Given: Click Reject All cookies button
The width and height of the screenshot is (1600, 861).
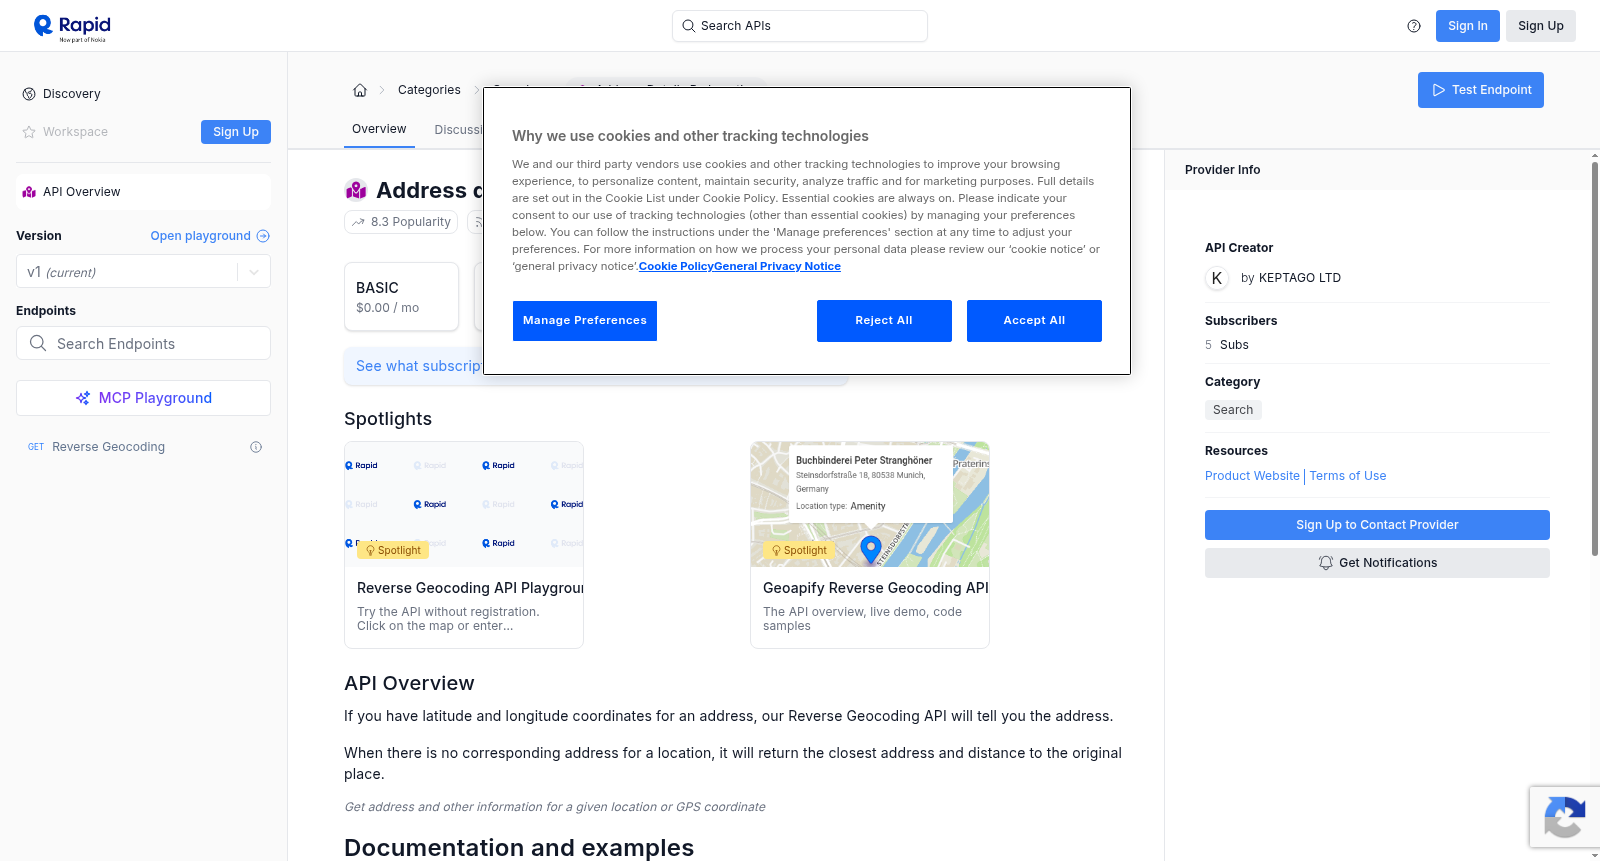Looking at the screenshot, I should click(884, 321).
